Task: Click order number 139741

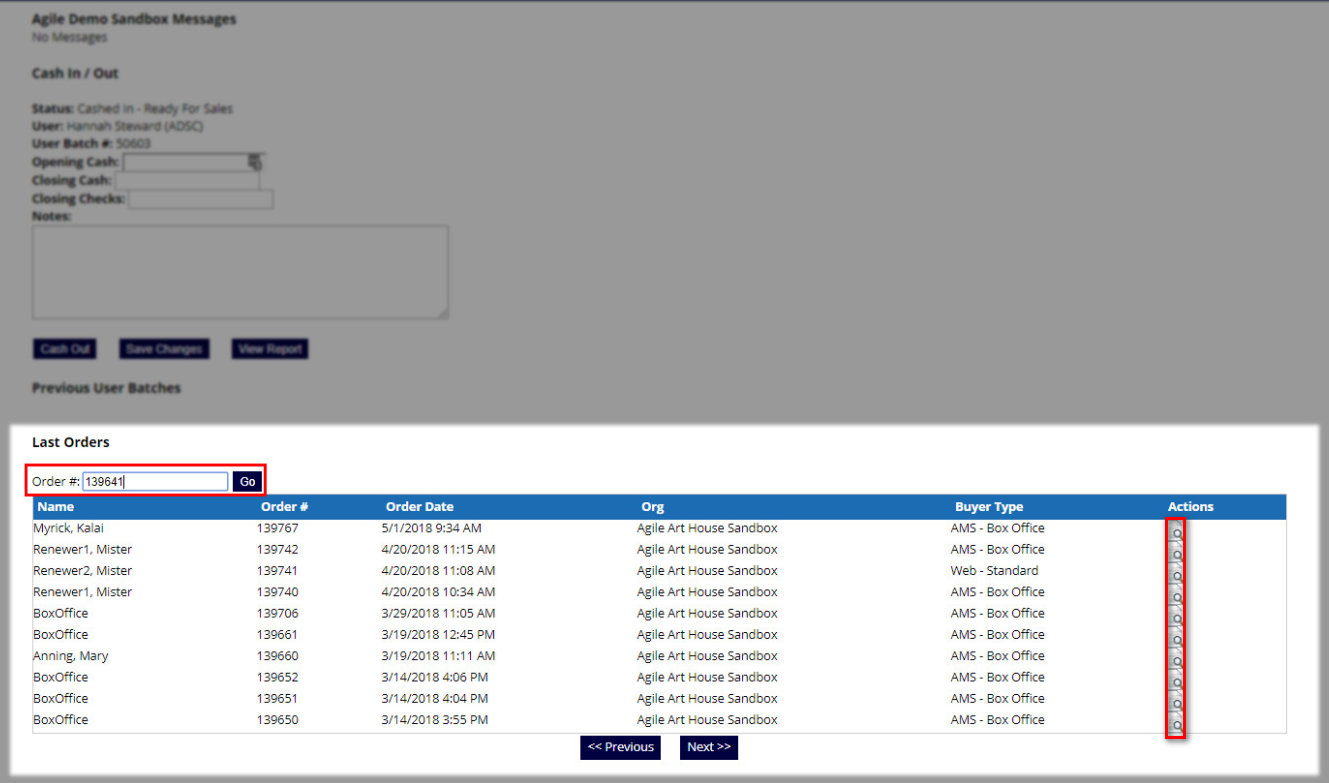Action: point(278,571)
